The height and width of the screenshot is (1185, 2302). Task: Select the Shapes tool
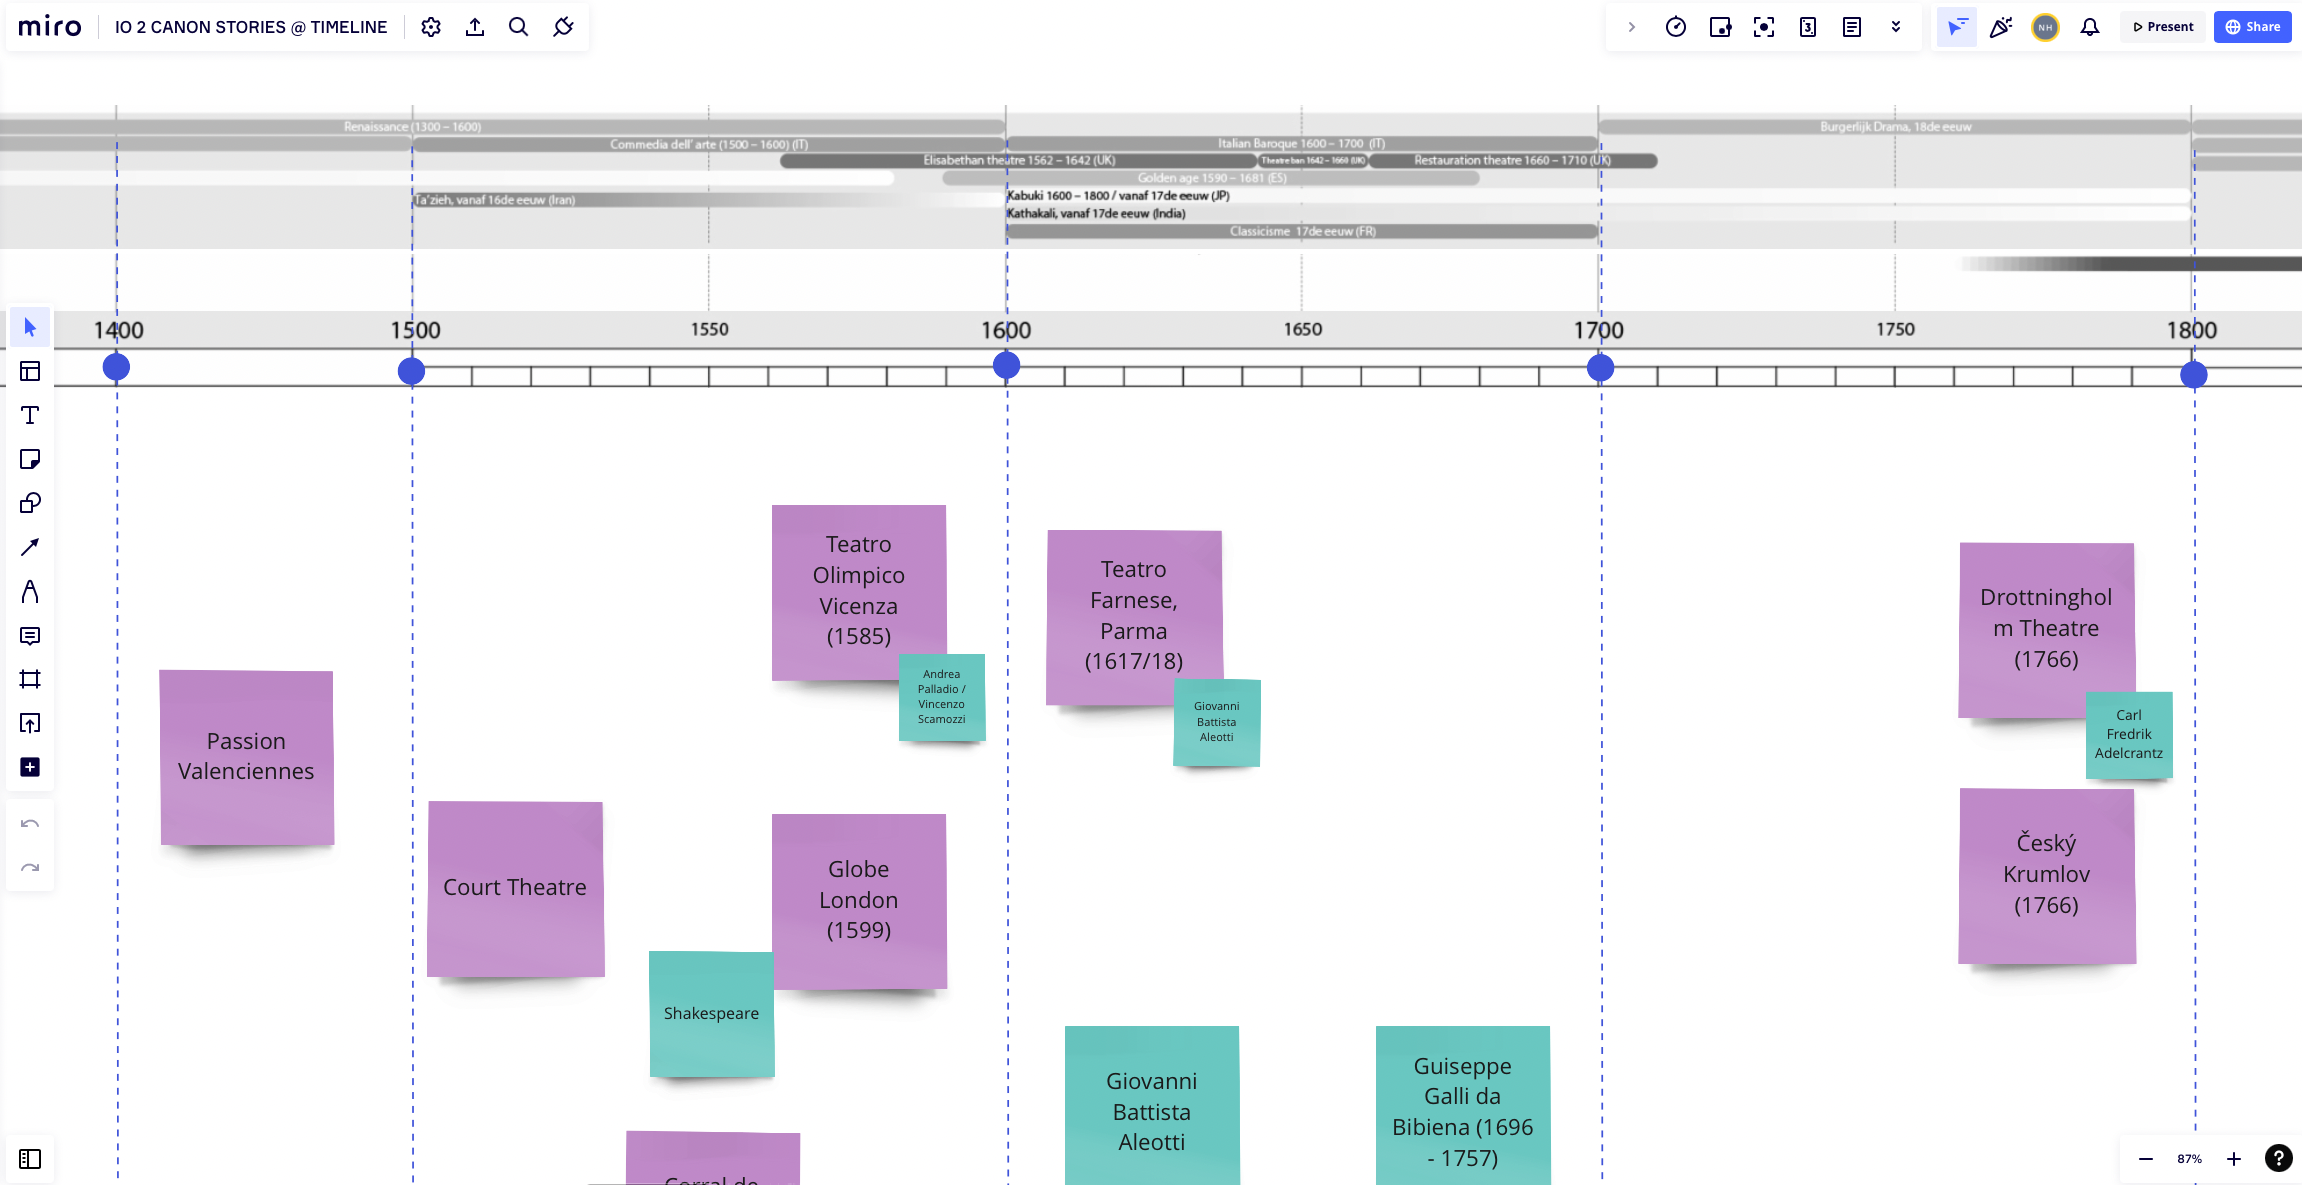[30, 503]
